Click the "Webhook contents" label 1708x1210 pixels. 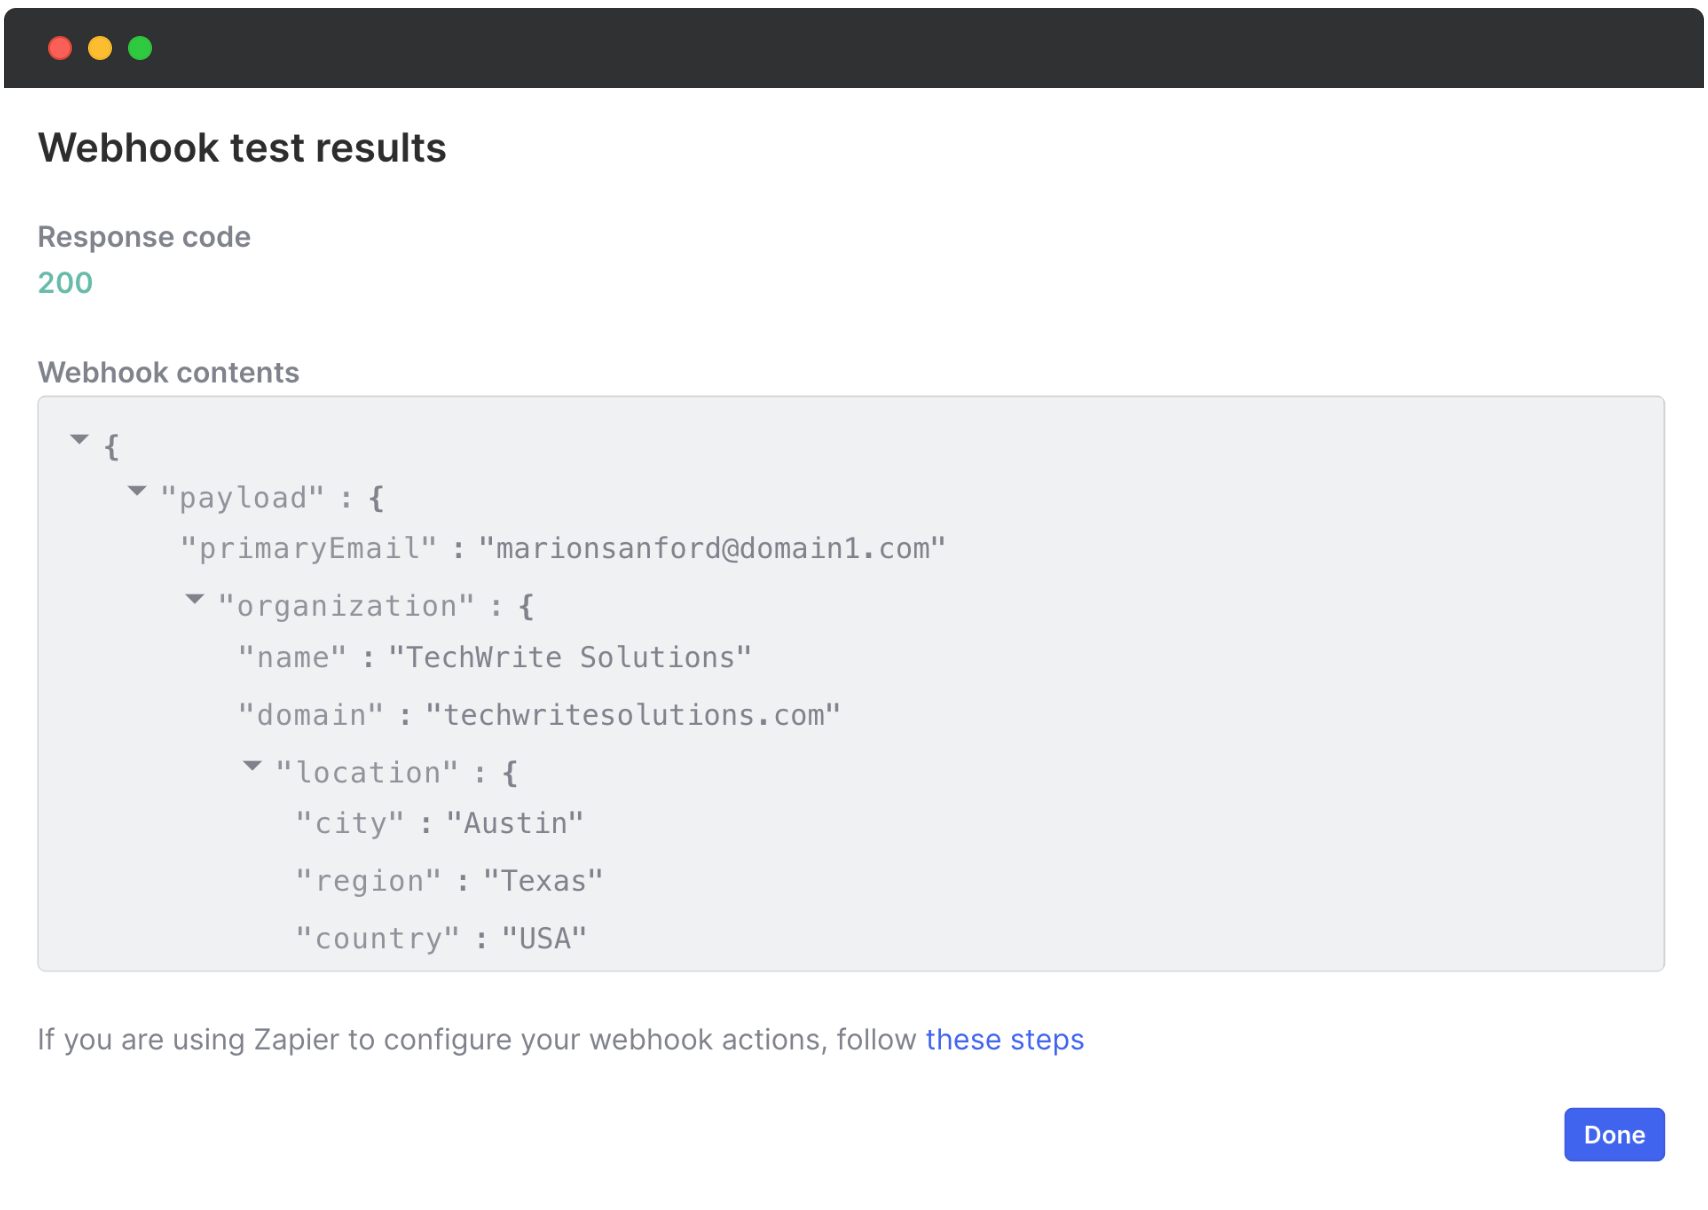[x=168, y=372]
